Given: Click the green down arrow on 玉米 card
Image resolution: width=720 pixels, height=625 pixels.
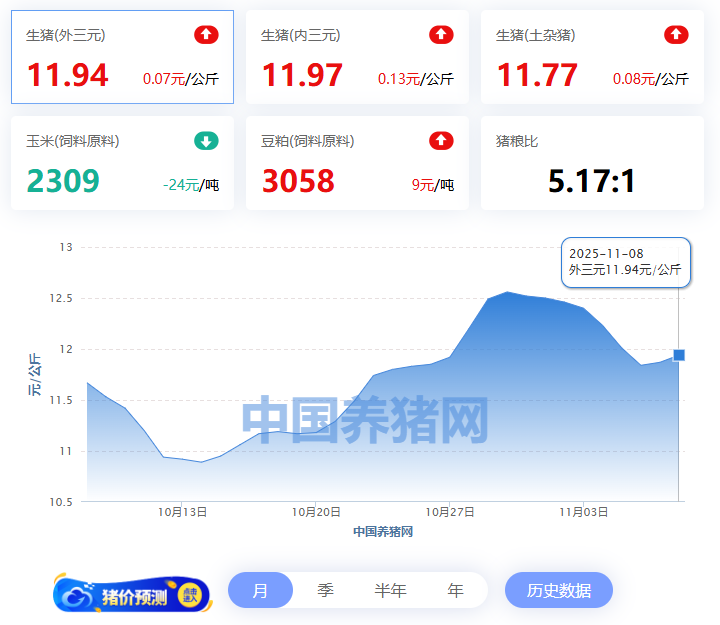Looking at the screenshot, I should point(206,141).
